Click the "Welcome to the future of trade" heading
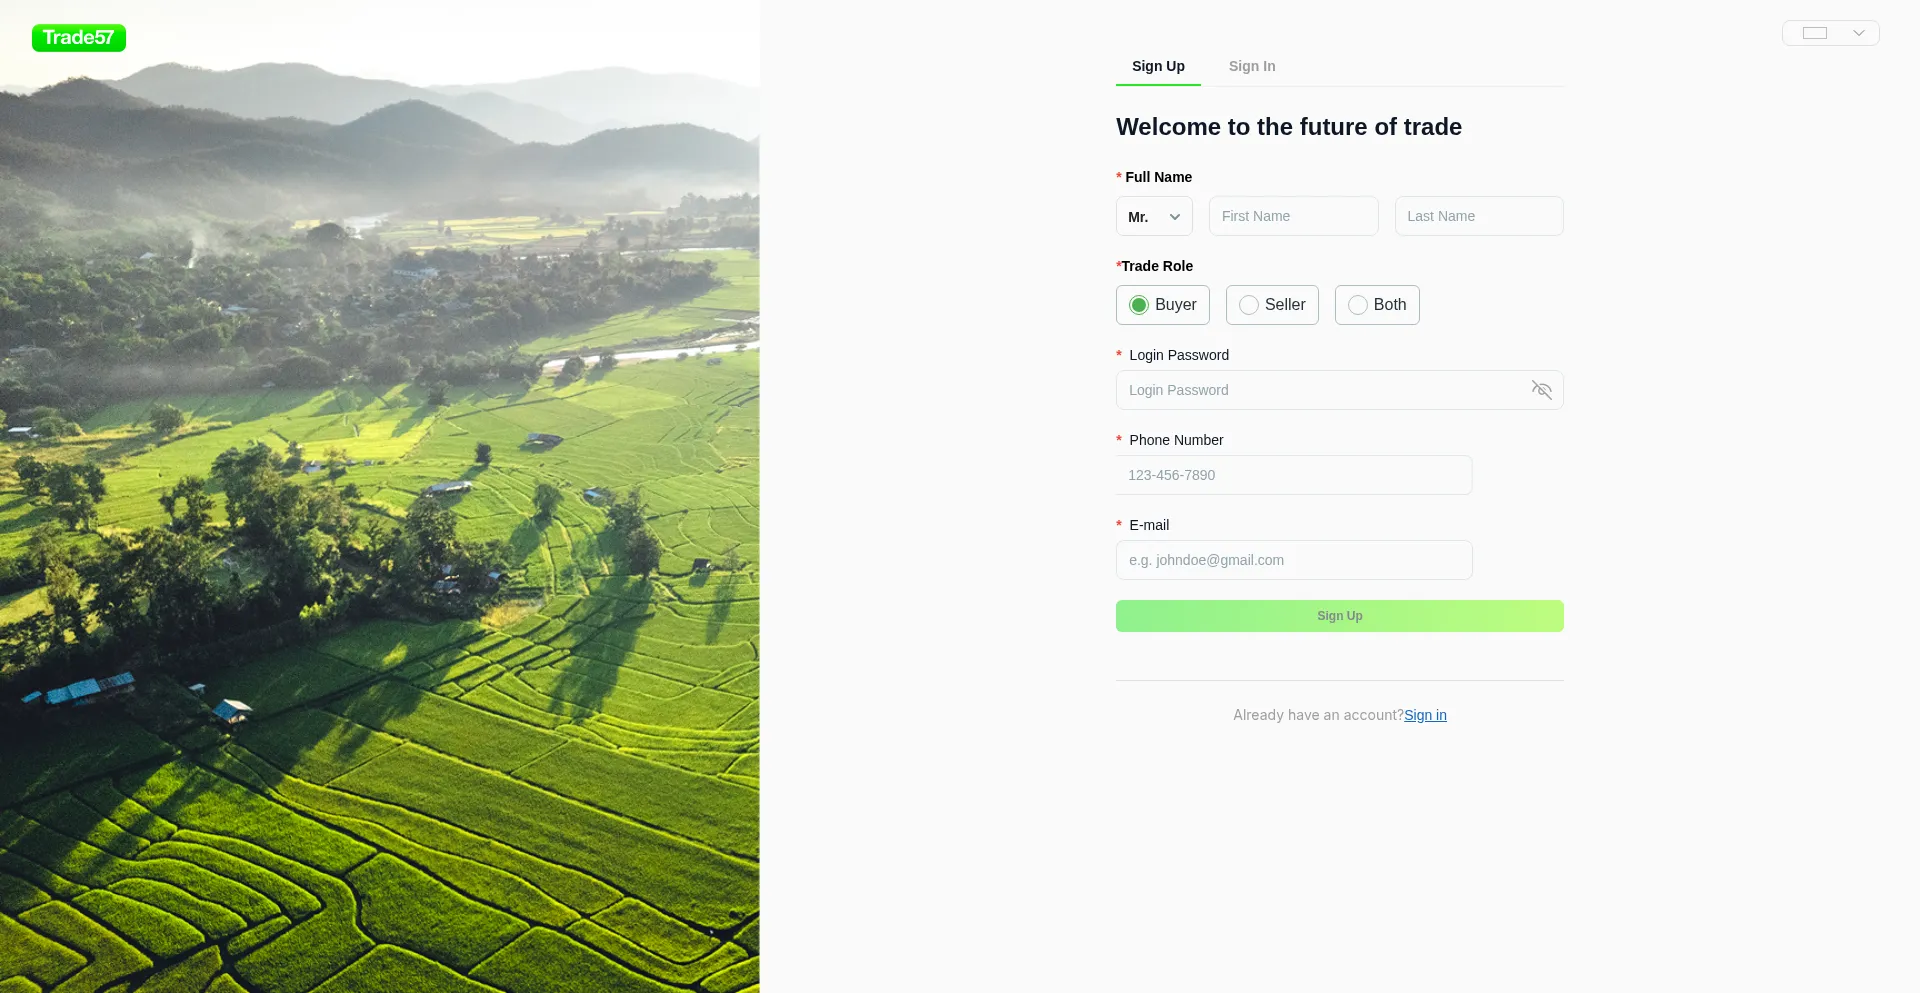1920x993 pixels. click(x=1288, y=127)
